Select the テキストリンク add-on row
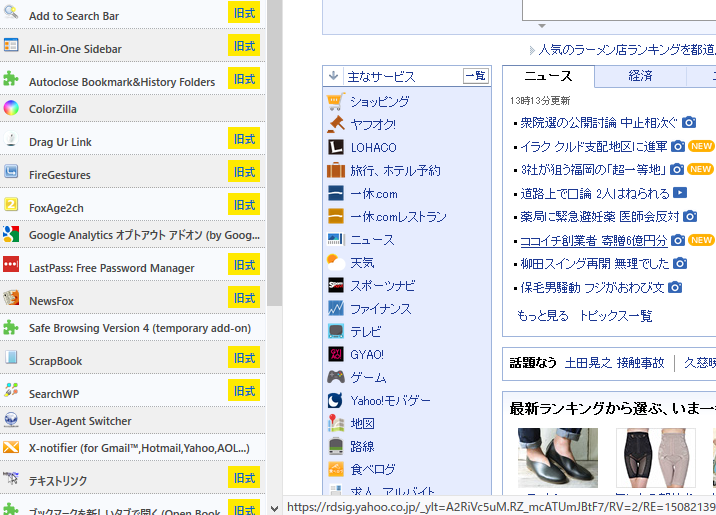 (132, 477)
